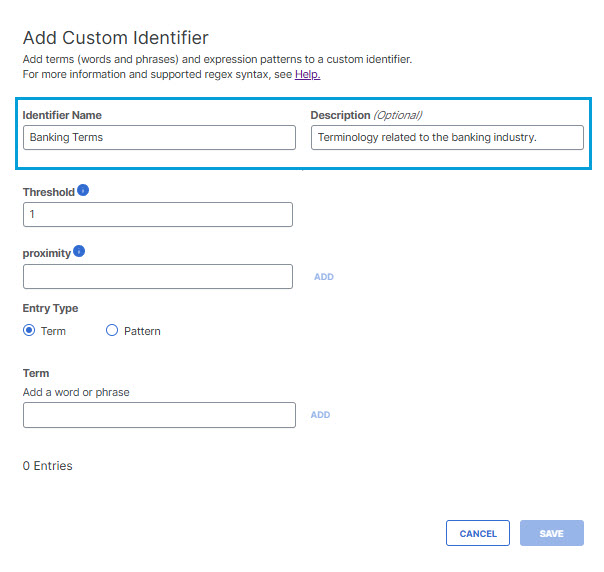Click the SAVE button
The width and height of the screenshot is (604, 572).
(x=552, y=533)
